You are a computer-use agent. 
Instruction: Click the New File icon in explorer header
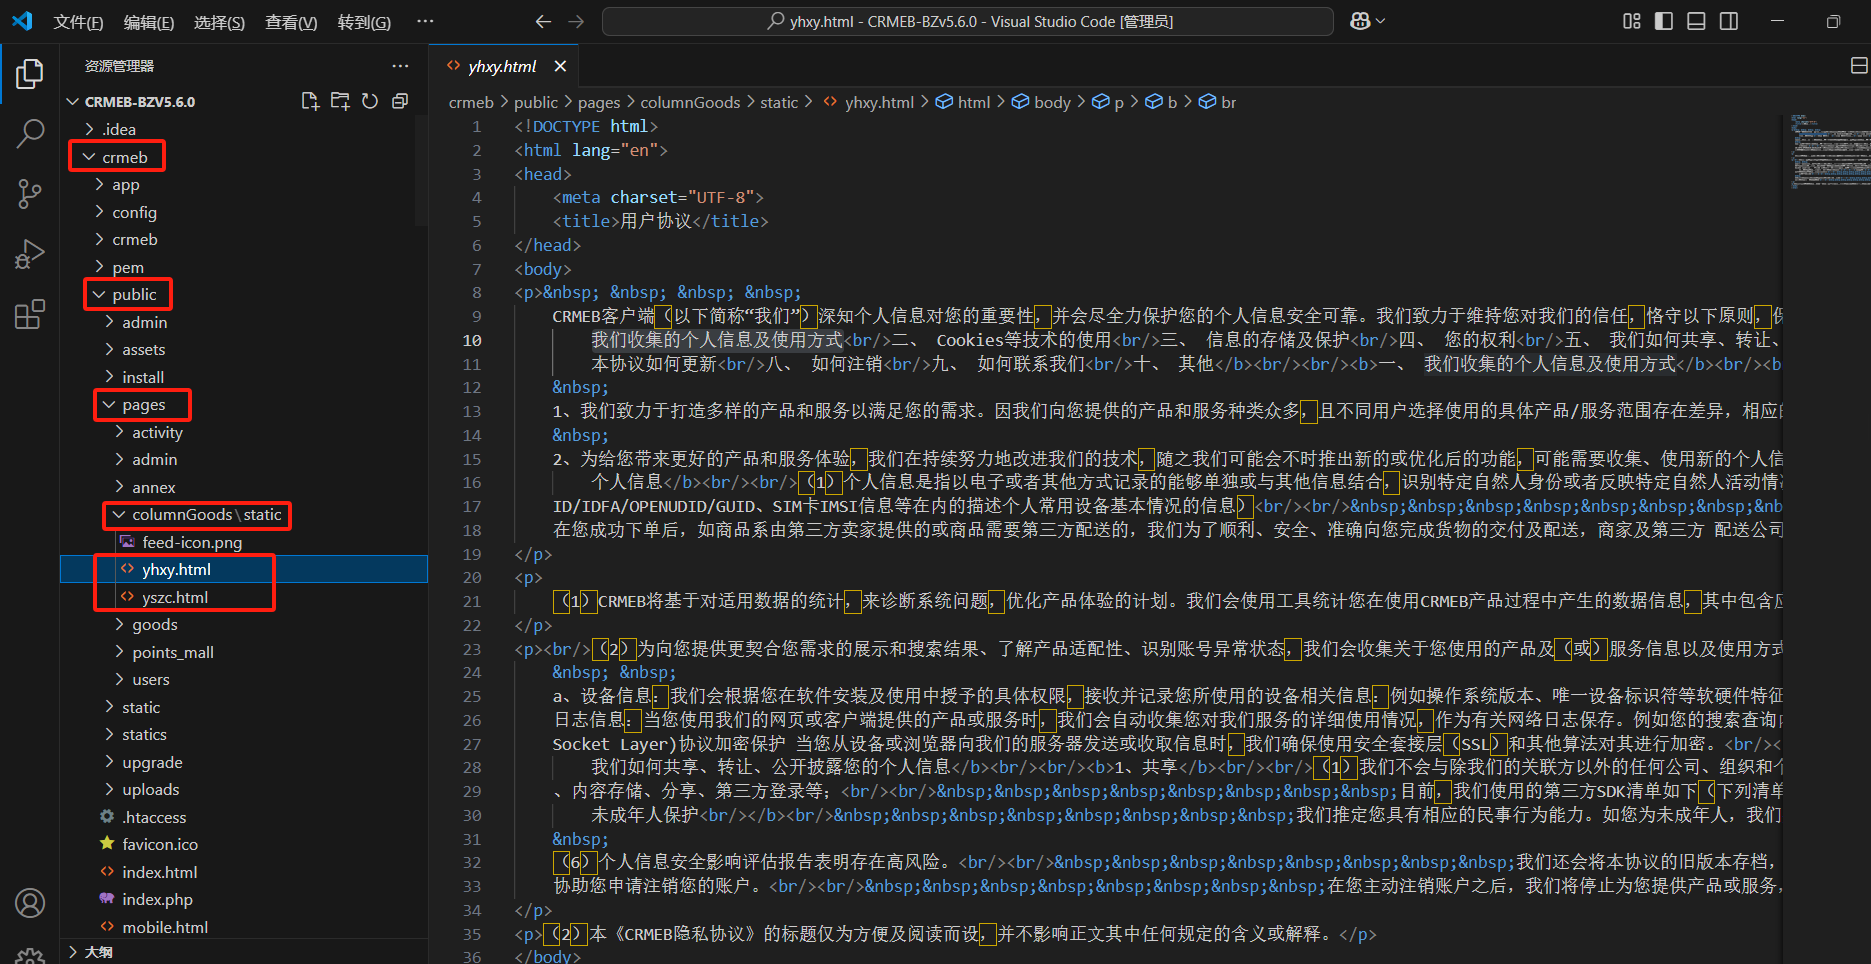coord(310,101)
